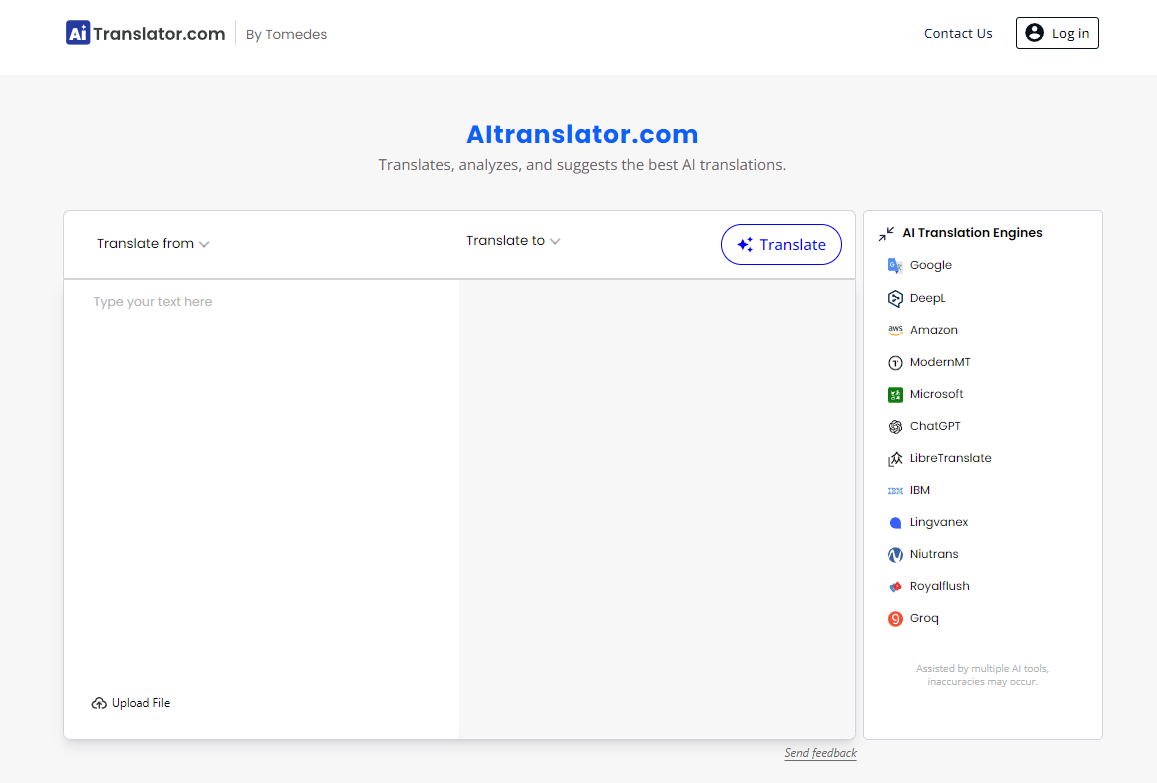Click the By Tomedes text

pyautogui.click(x=286, y=35)
